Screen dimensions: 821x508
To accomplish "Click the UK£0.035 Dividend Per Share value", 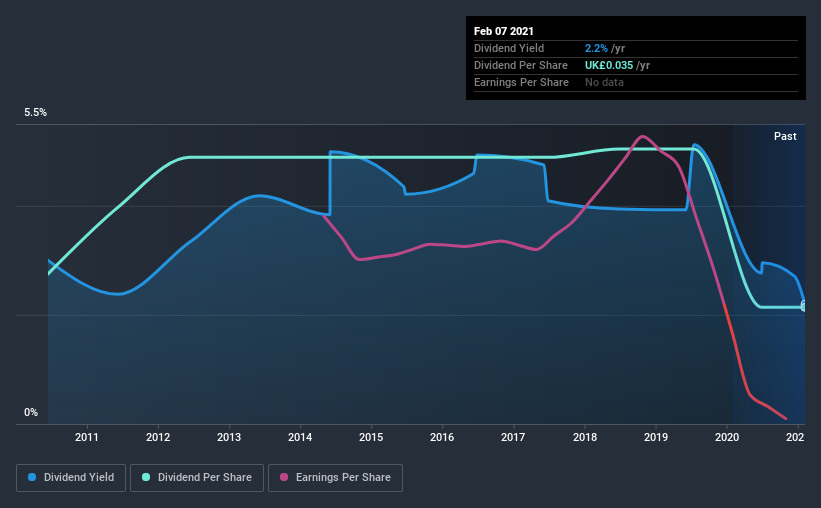I will coord(609,65).
